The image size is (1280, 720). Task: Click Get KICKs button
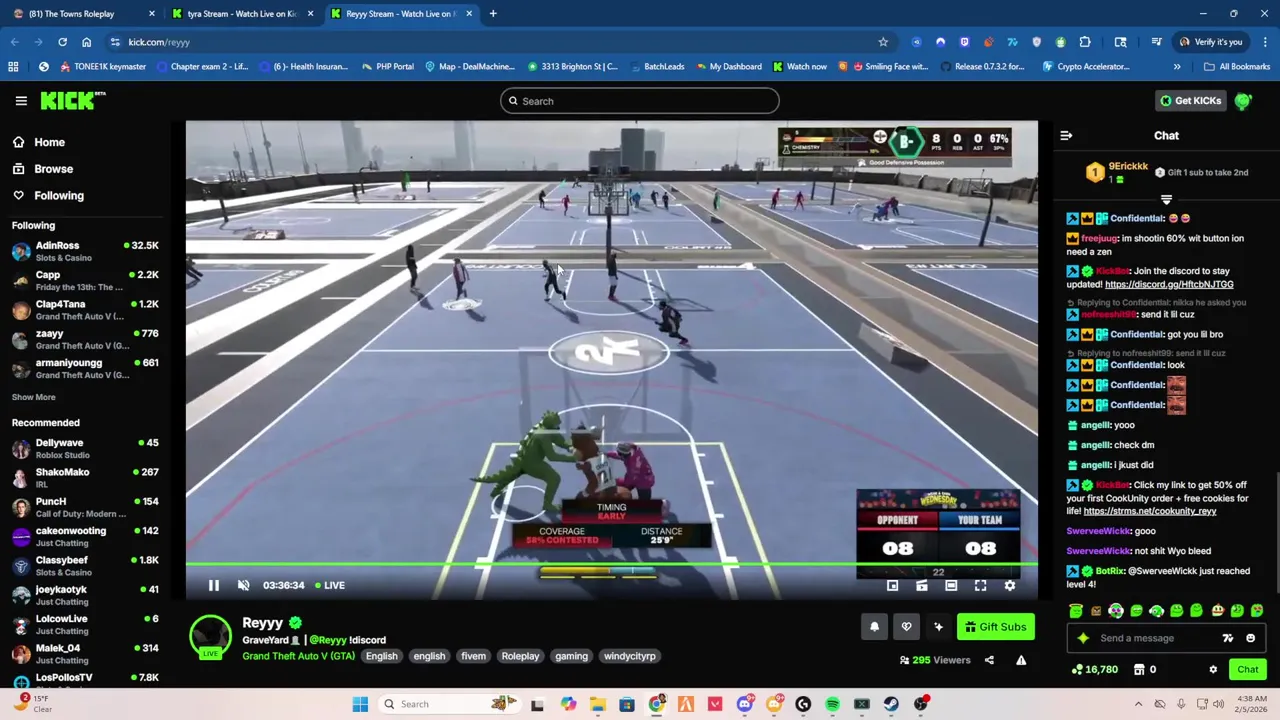click(1190, 101)
